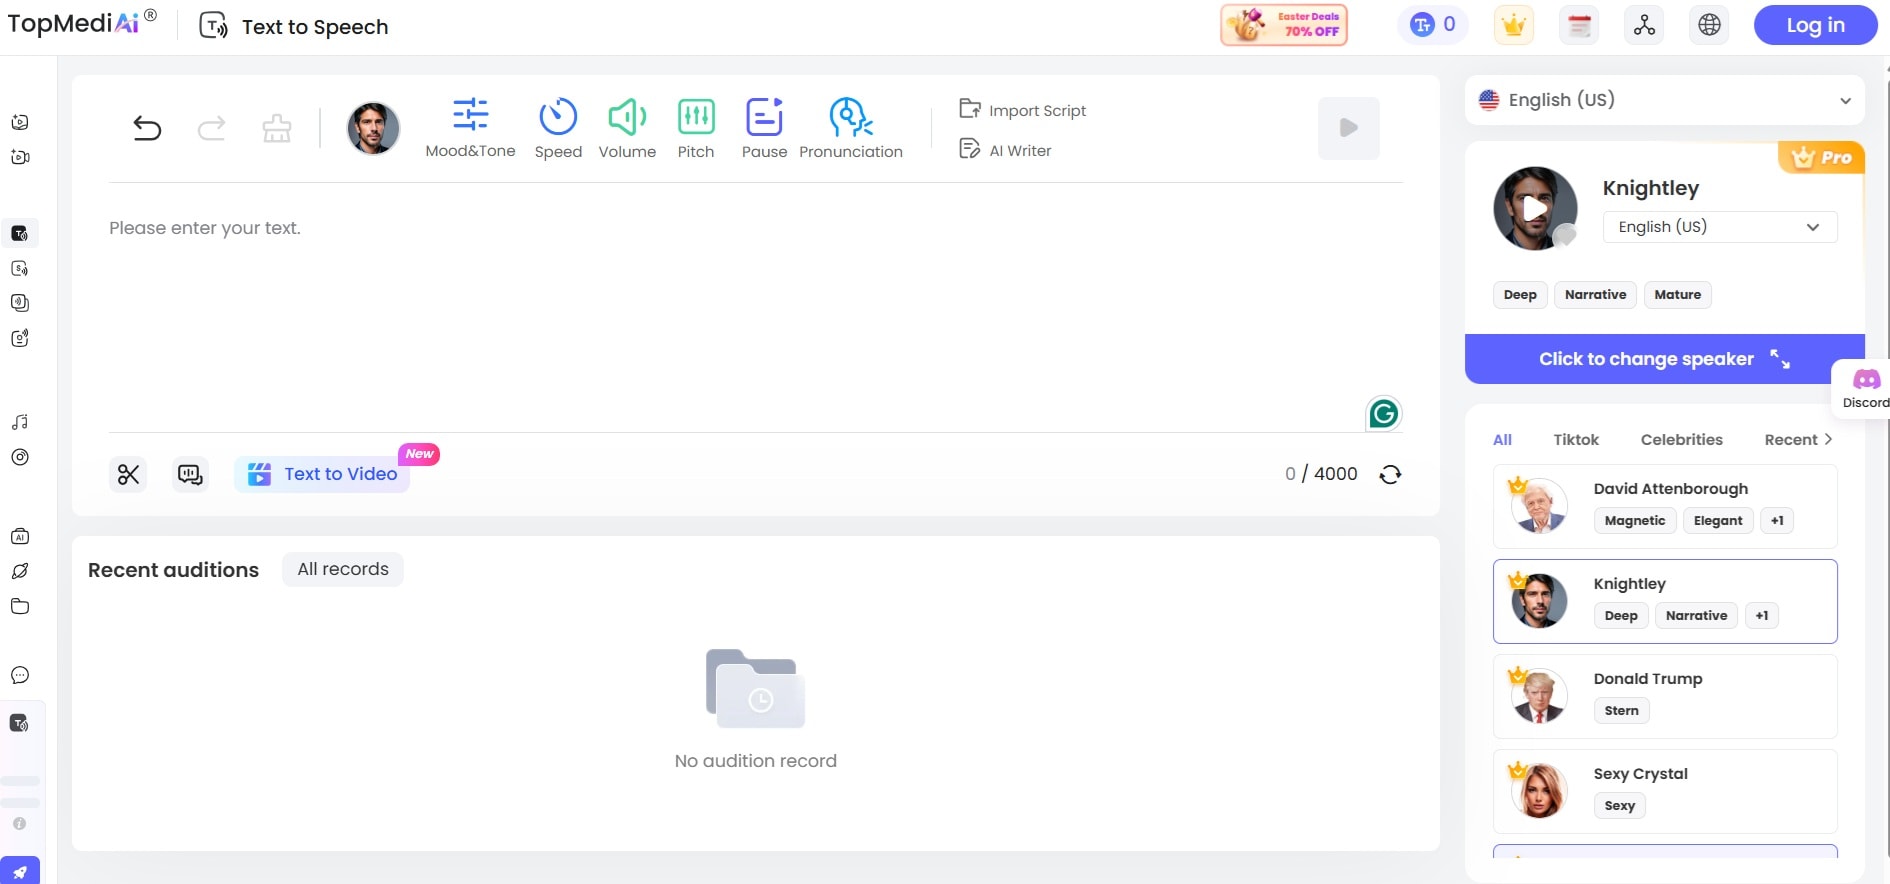Open the globe language icon

coord(1710,25)
